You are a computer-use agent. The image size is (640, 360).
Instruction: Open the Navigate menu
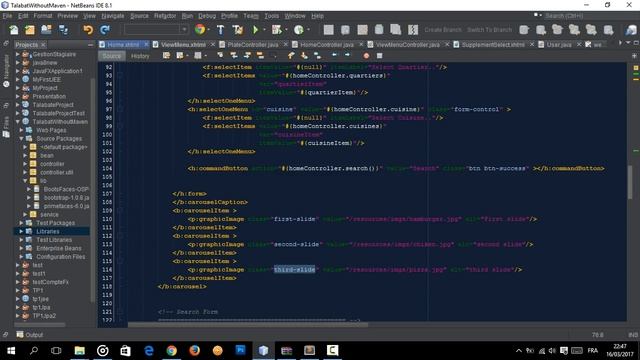click(113, 16)
